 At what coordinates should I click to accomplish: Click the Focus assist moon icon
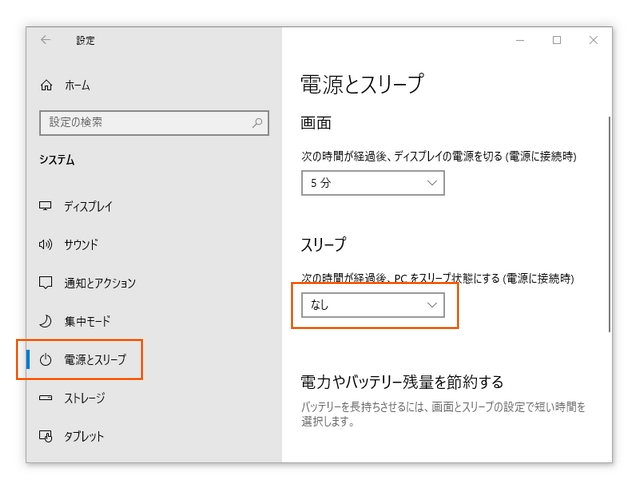(45, 321)
